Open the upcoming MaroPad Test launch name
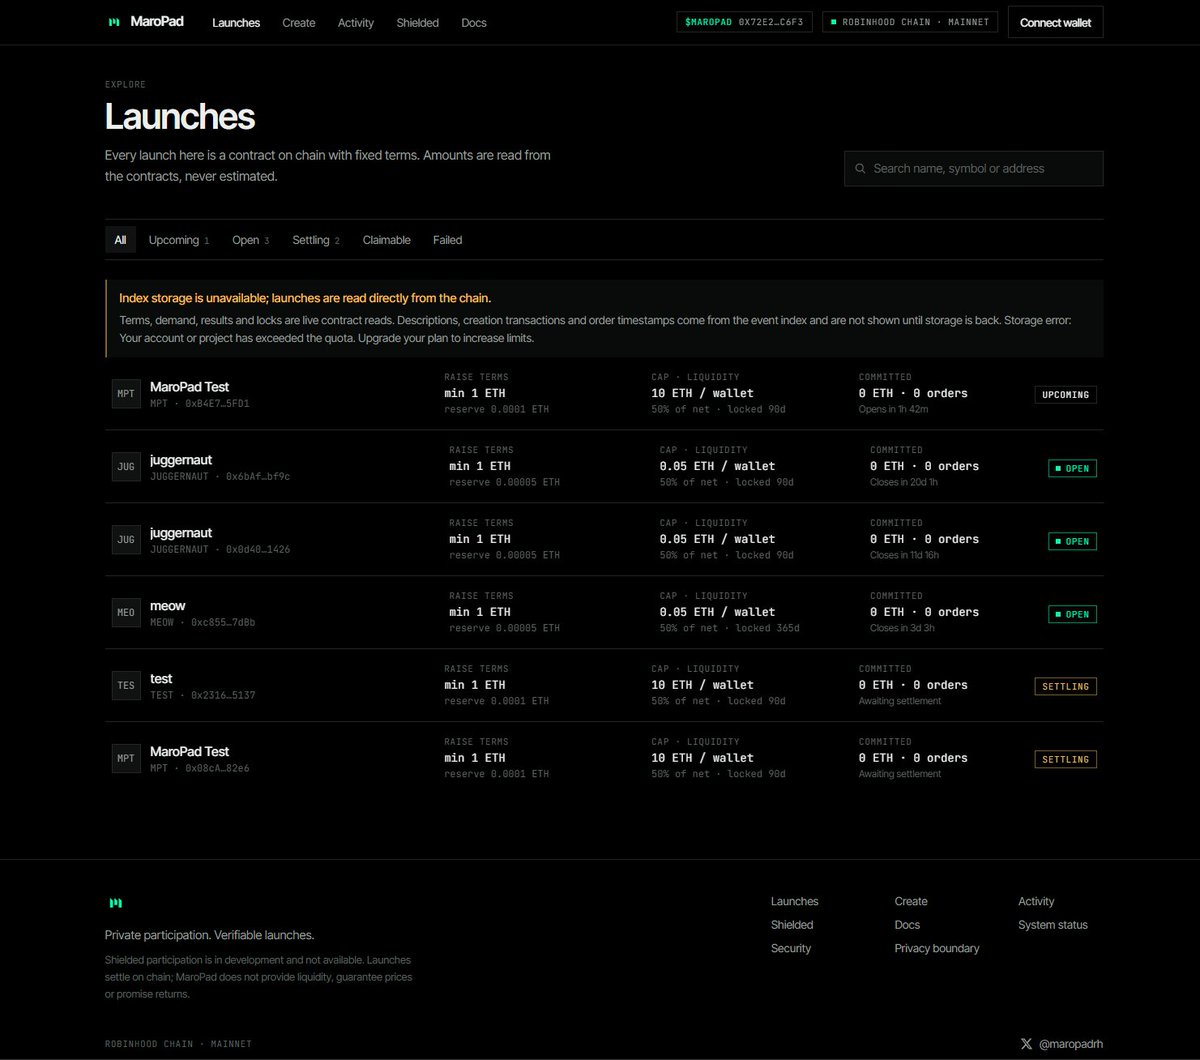This screenshot has width=1200, height=1060. pos(190,387)
